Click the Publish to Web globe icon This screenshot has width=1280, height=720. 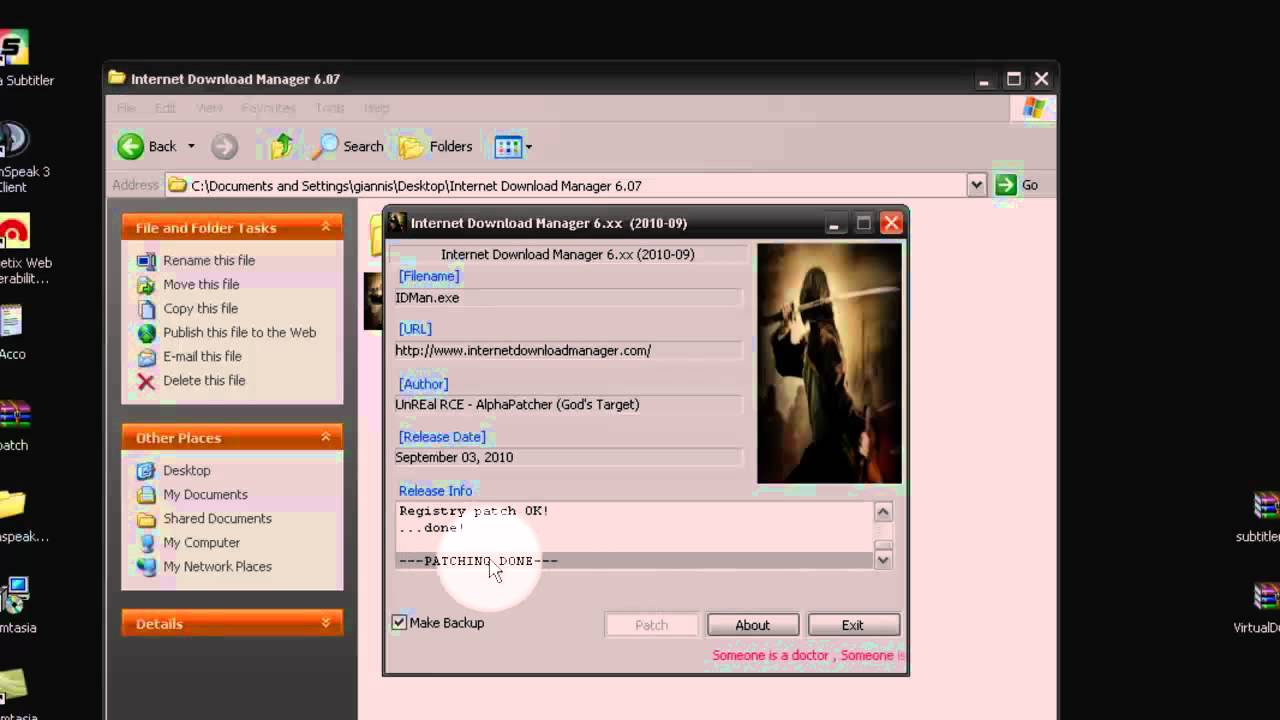tap(147, 333)
